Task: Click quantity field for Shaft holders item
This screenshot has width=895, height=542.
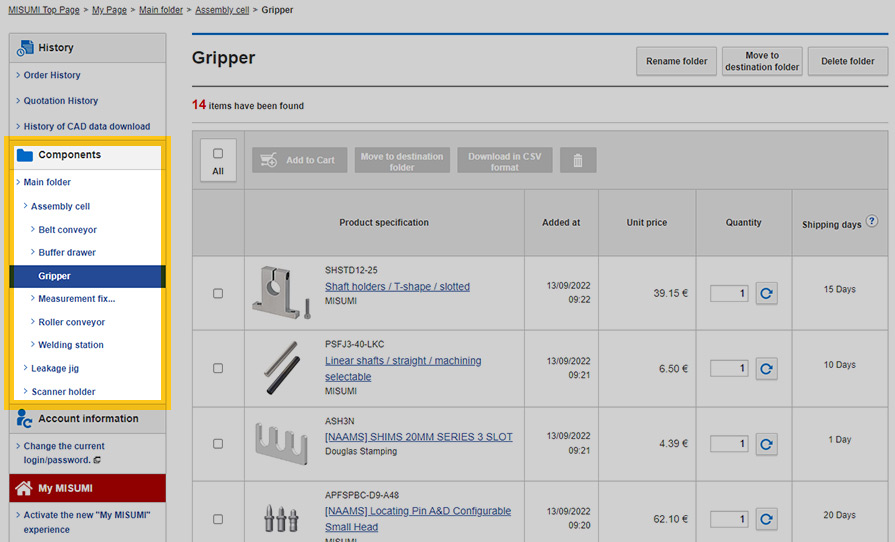Action: click(x=728, y=293)
